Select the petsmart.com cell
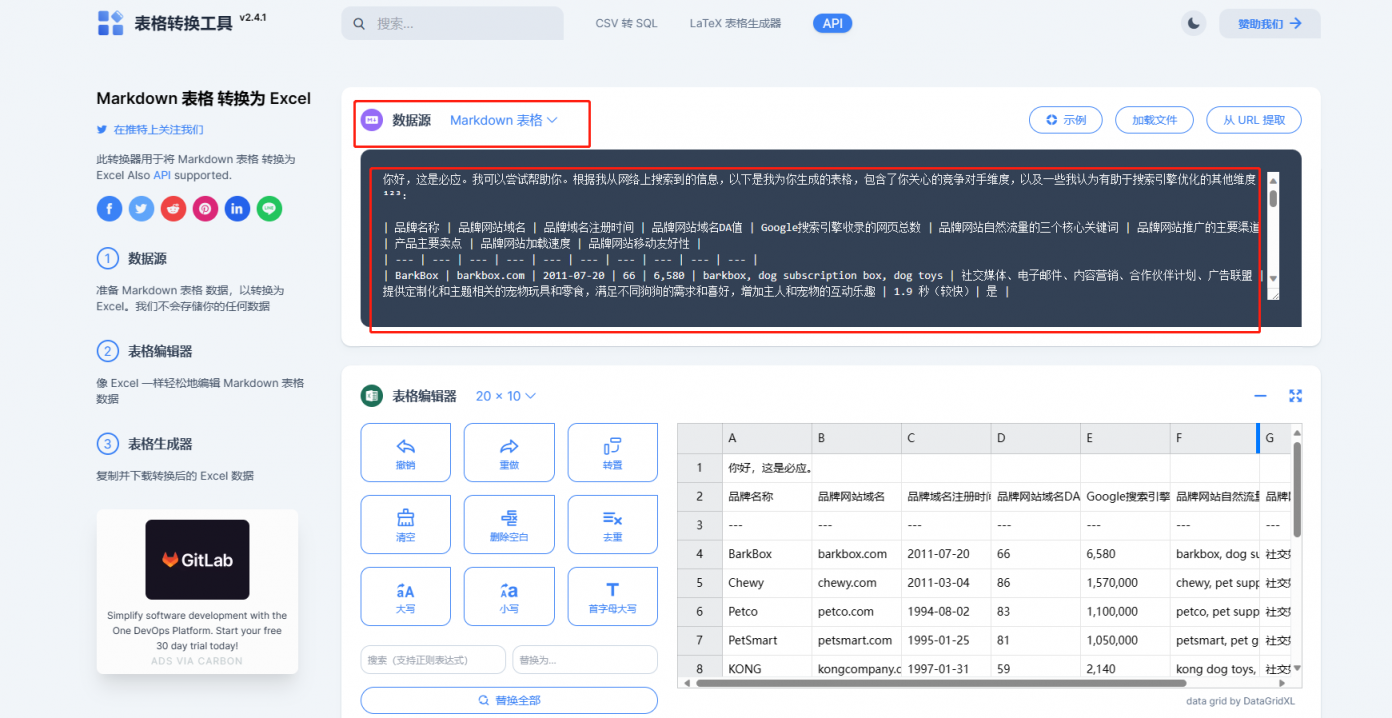Viewport: 1392px width, 718px height. pyautogui.click(x=857, y=640)
